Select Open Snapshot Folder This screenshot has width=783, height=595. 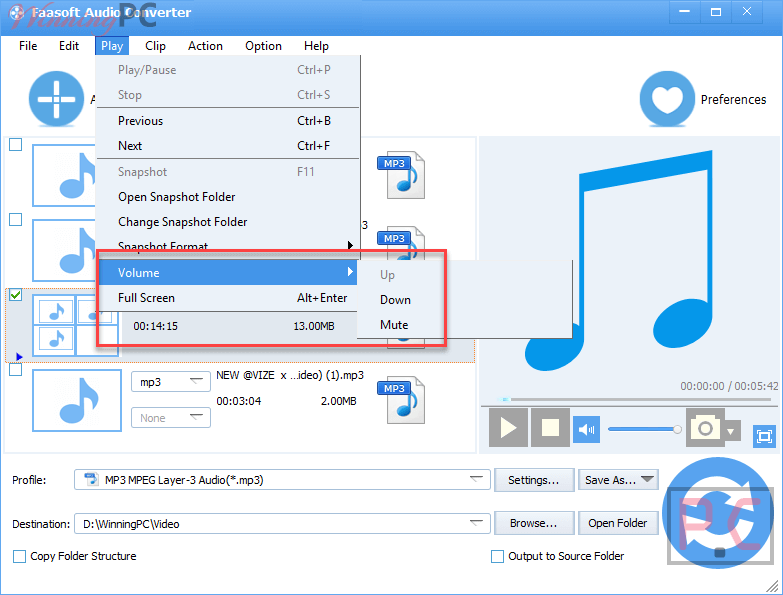(x=228, y=197)
